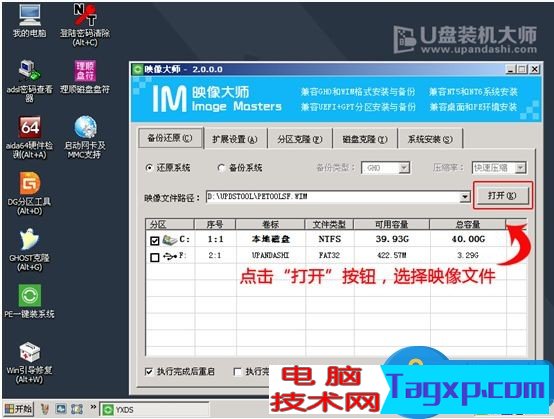Image resolution: width=554 pixels, height=419 pixels.
Task: Toggle second 执行完 checkbox at bottom
Action: click(x=238, y=371)
